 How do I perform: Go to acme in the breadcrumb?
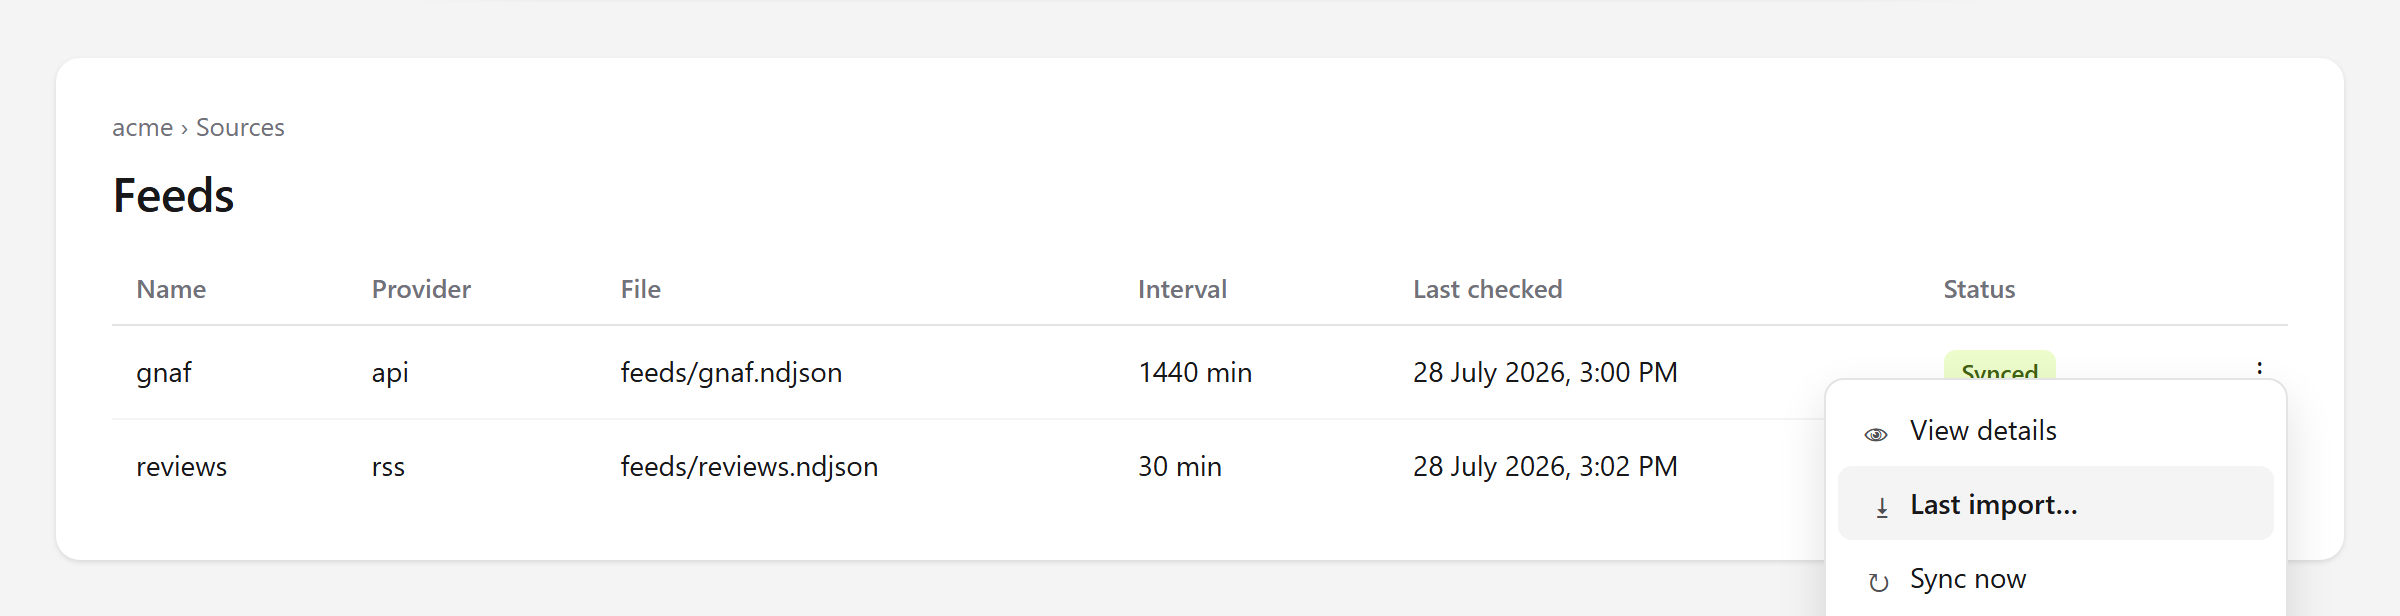point(142,128)
